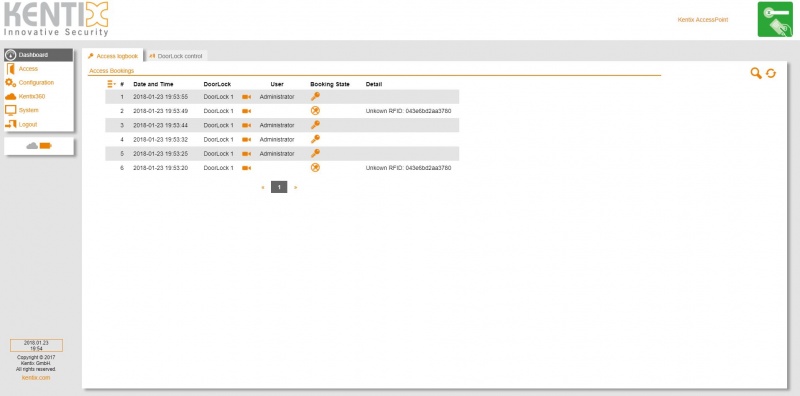
Task: Click camera icon for row 4 at 19:53:32
Action: coord(246,139)
